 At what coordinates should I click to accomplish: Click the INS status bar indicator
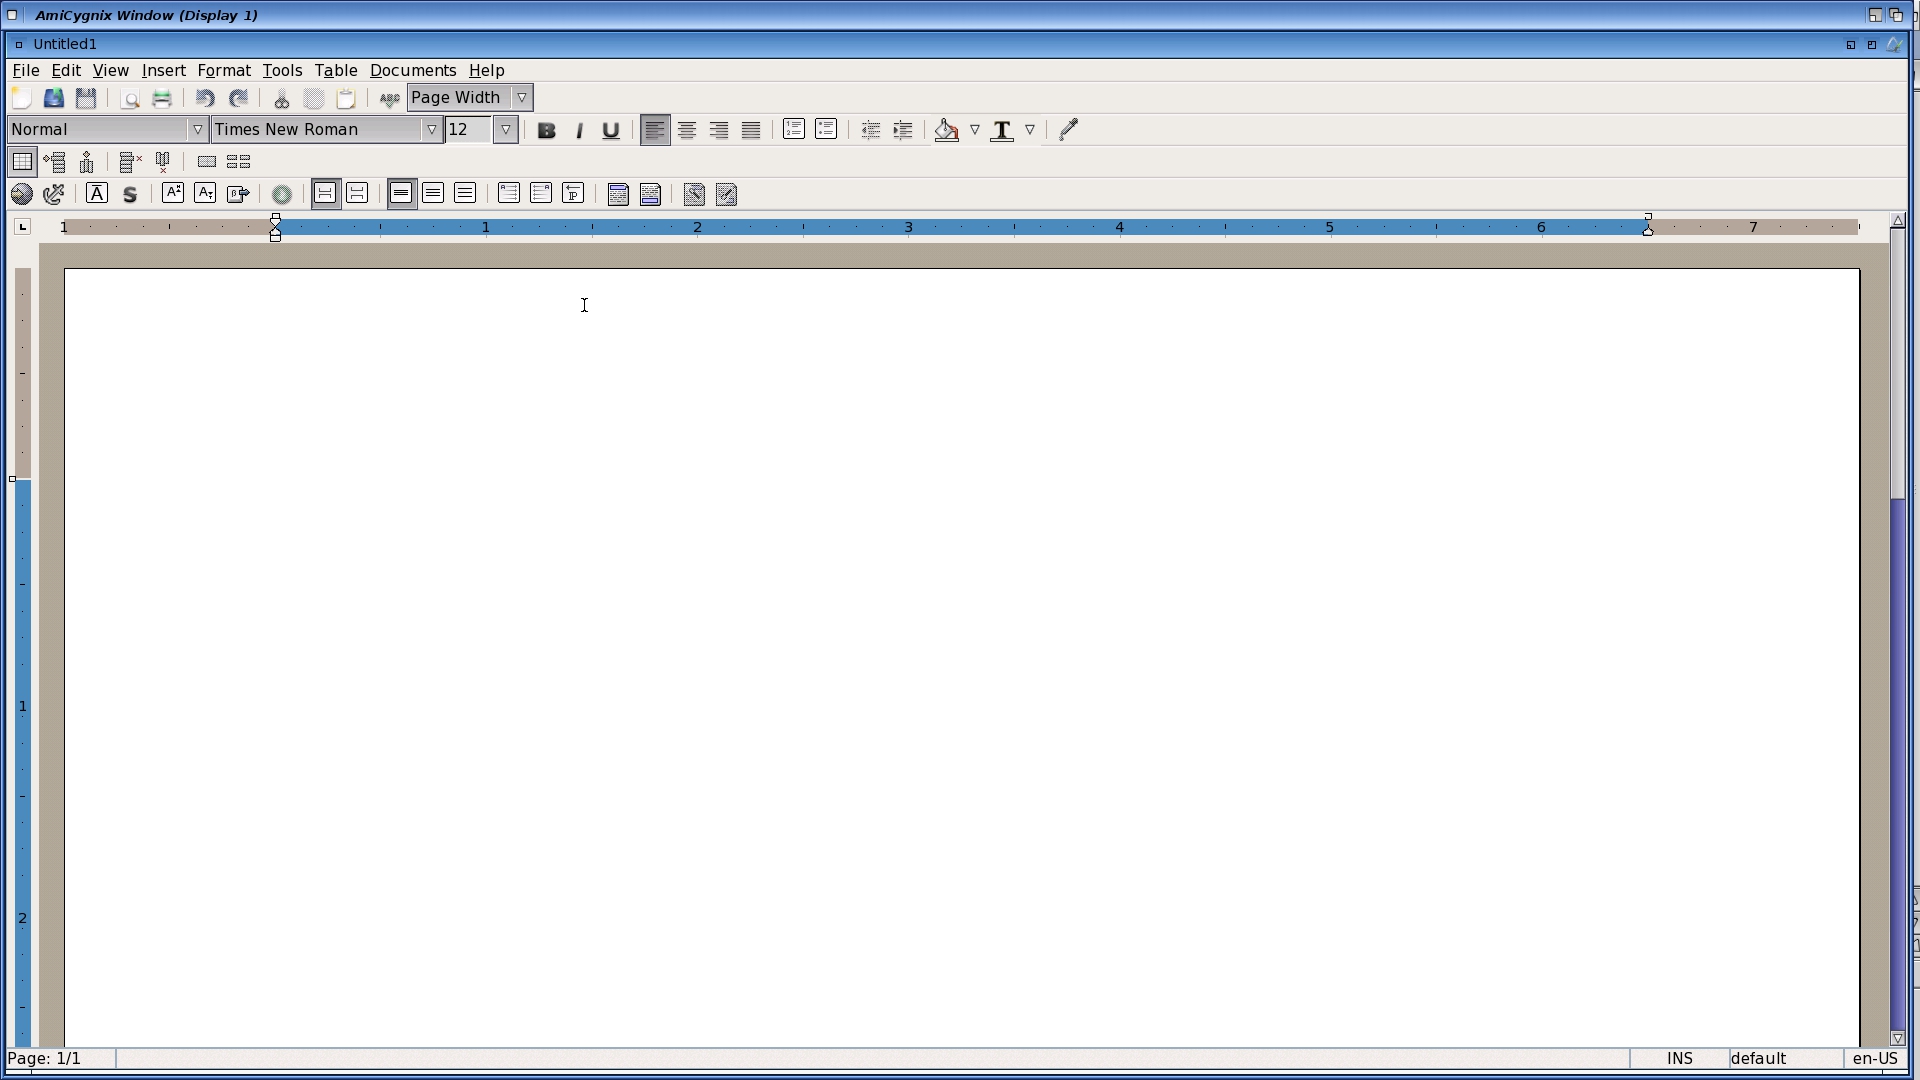click(x=1680, y=1059)
